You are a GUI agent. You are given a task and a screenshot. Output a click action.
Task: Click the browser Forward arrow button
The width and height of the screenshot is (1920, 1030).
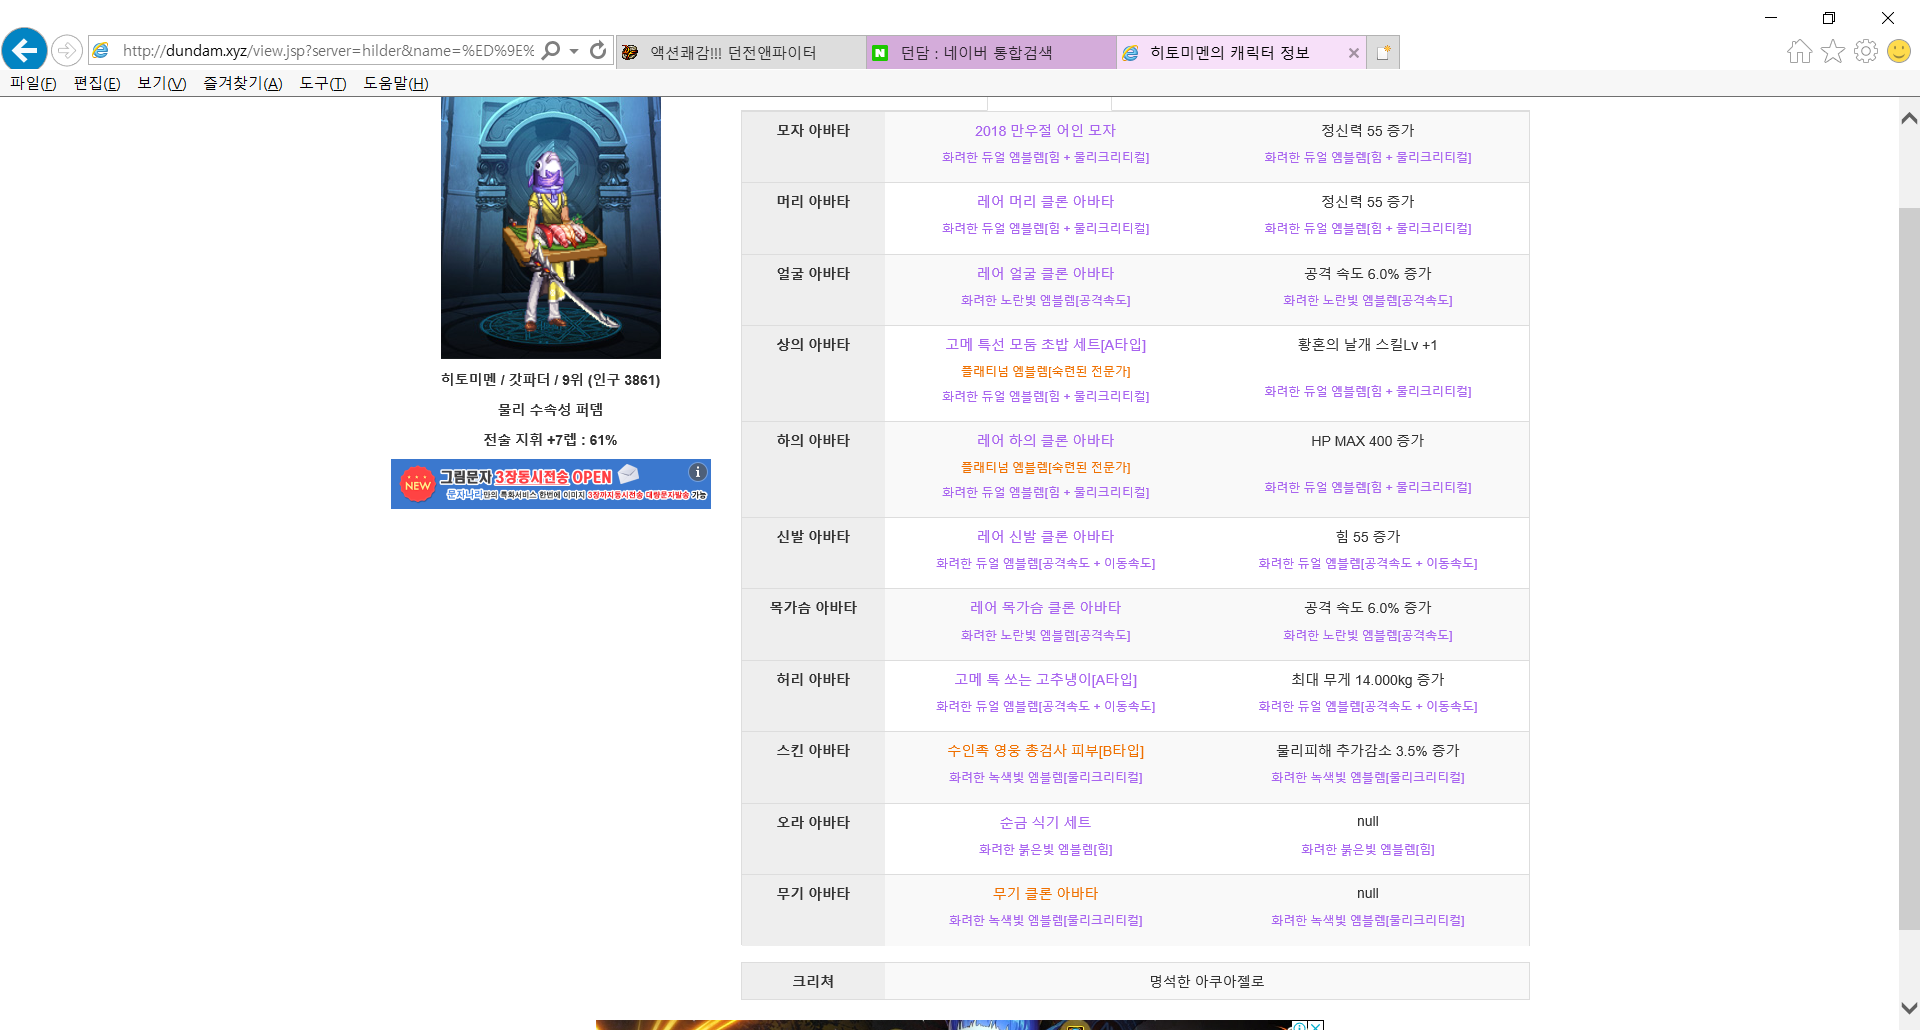coord(67,50)
